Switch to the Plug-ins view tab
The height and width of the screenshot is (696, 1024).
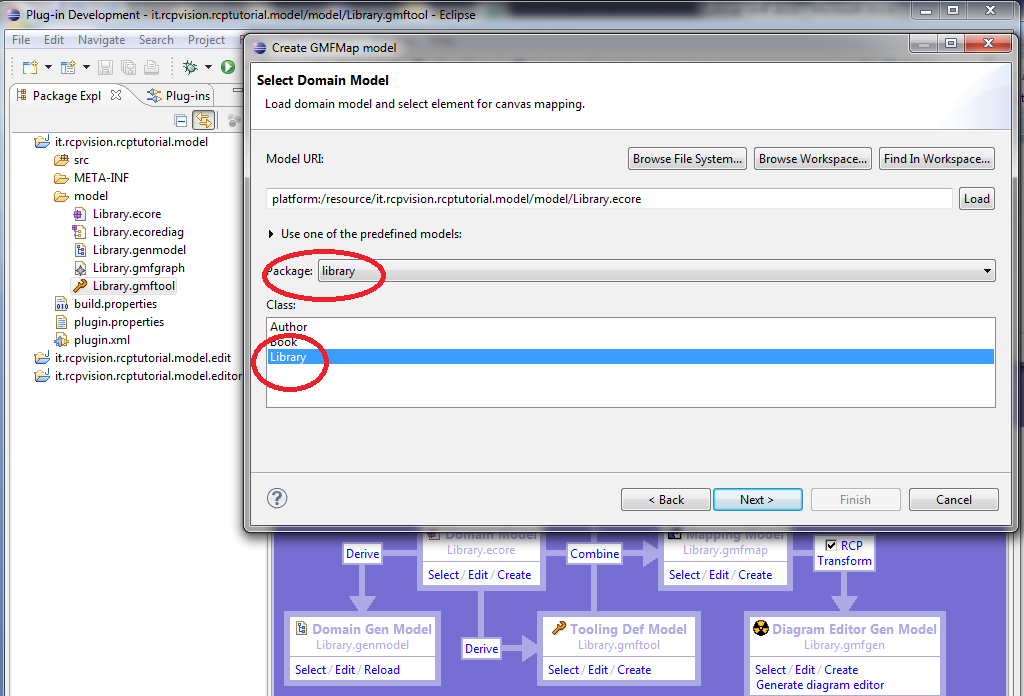tap(179, 96)
